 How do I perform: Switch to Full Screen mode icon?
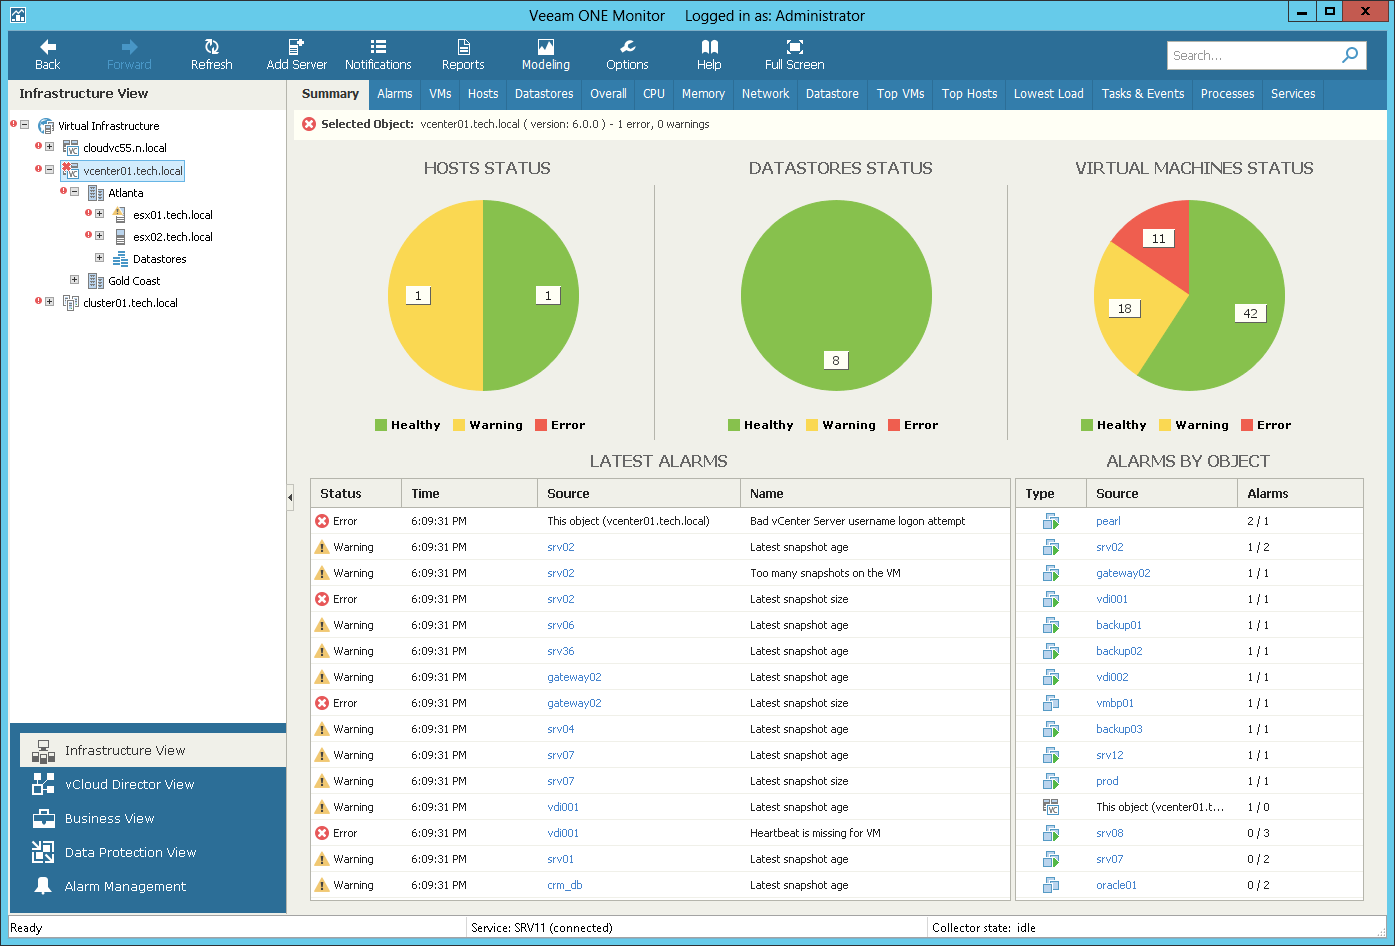[794, 47]
